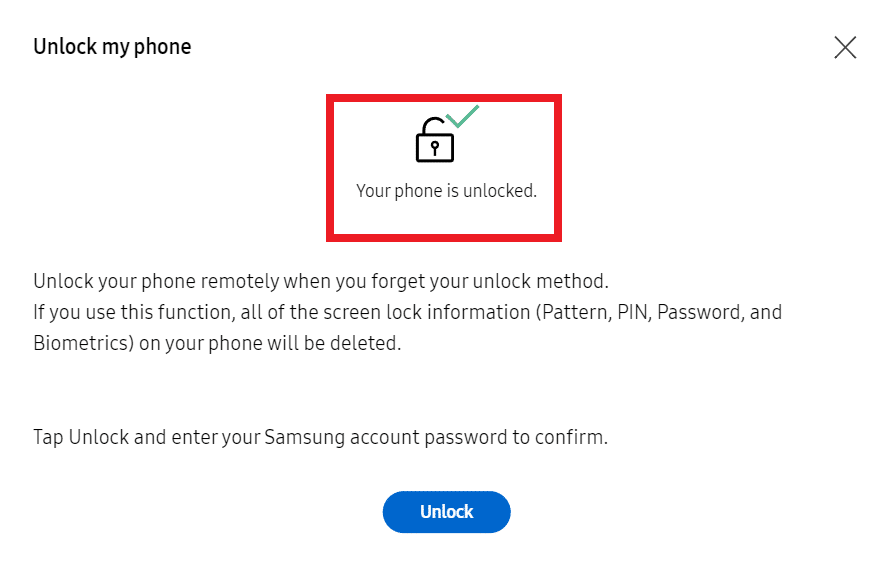Click the "Tap Unlock and enter" instruction line

[x=320, y=437]
